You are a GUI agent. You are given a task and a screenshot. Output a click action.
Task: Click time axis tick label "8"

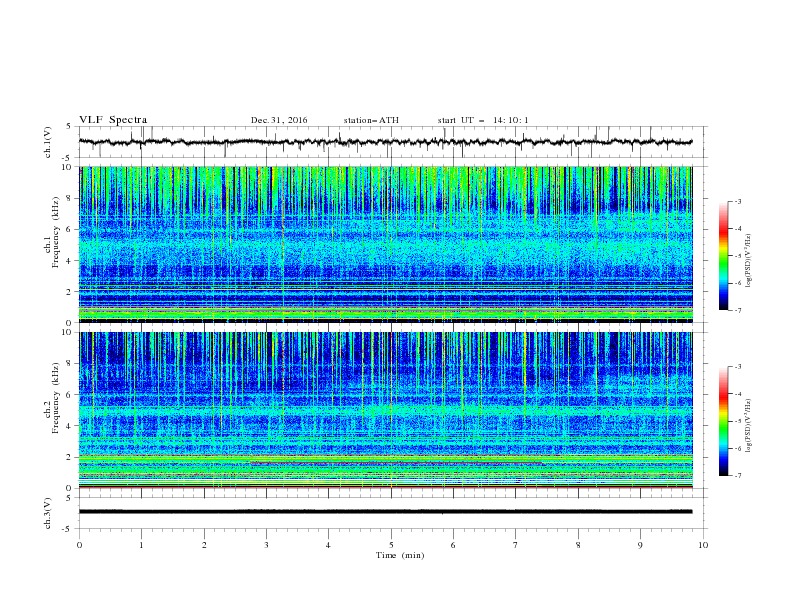578,545
